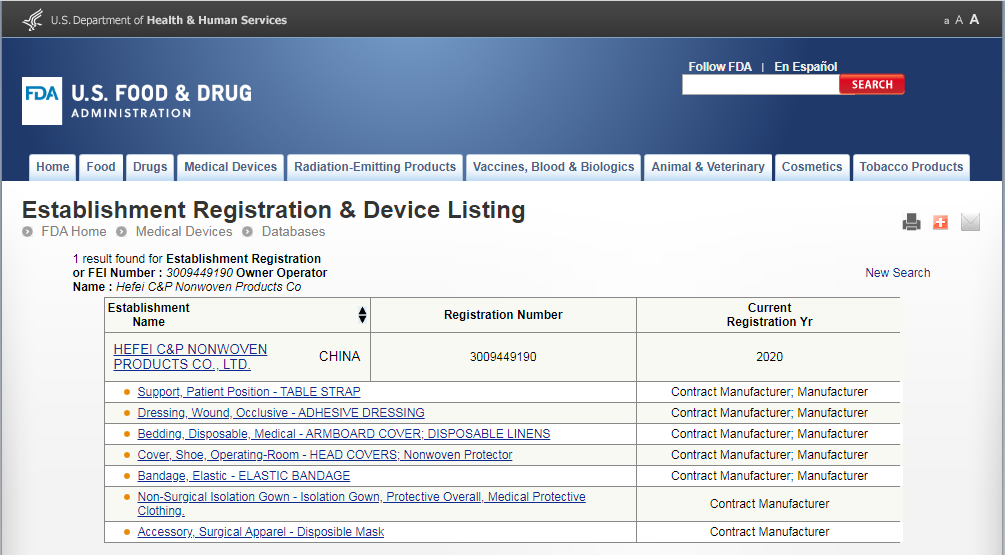Click the 2020 registration year cell

pos(769,357)
